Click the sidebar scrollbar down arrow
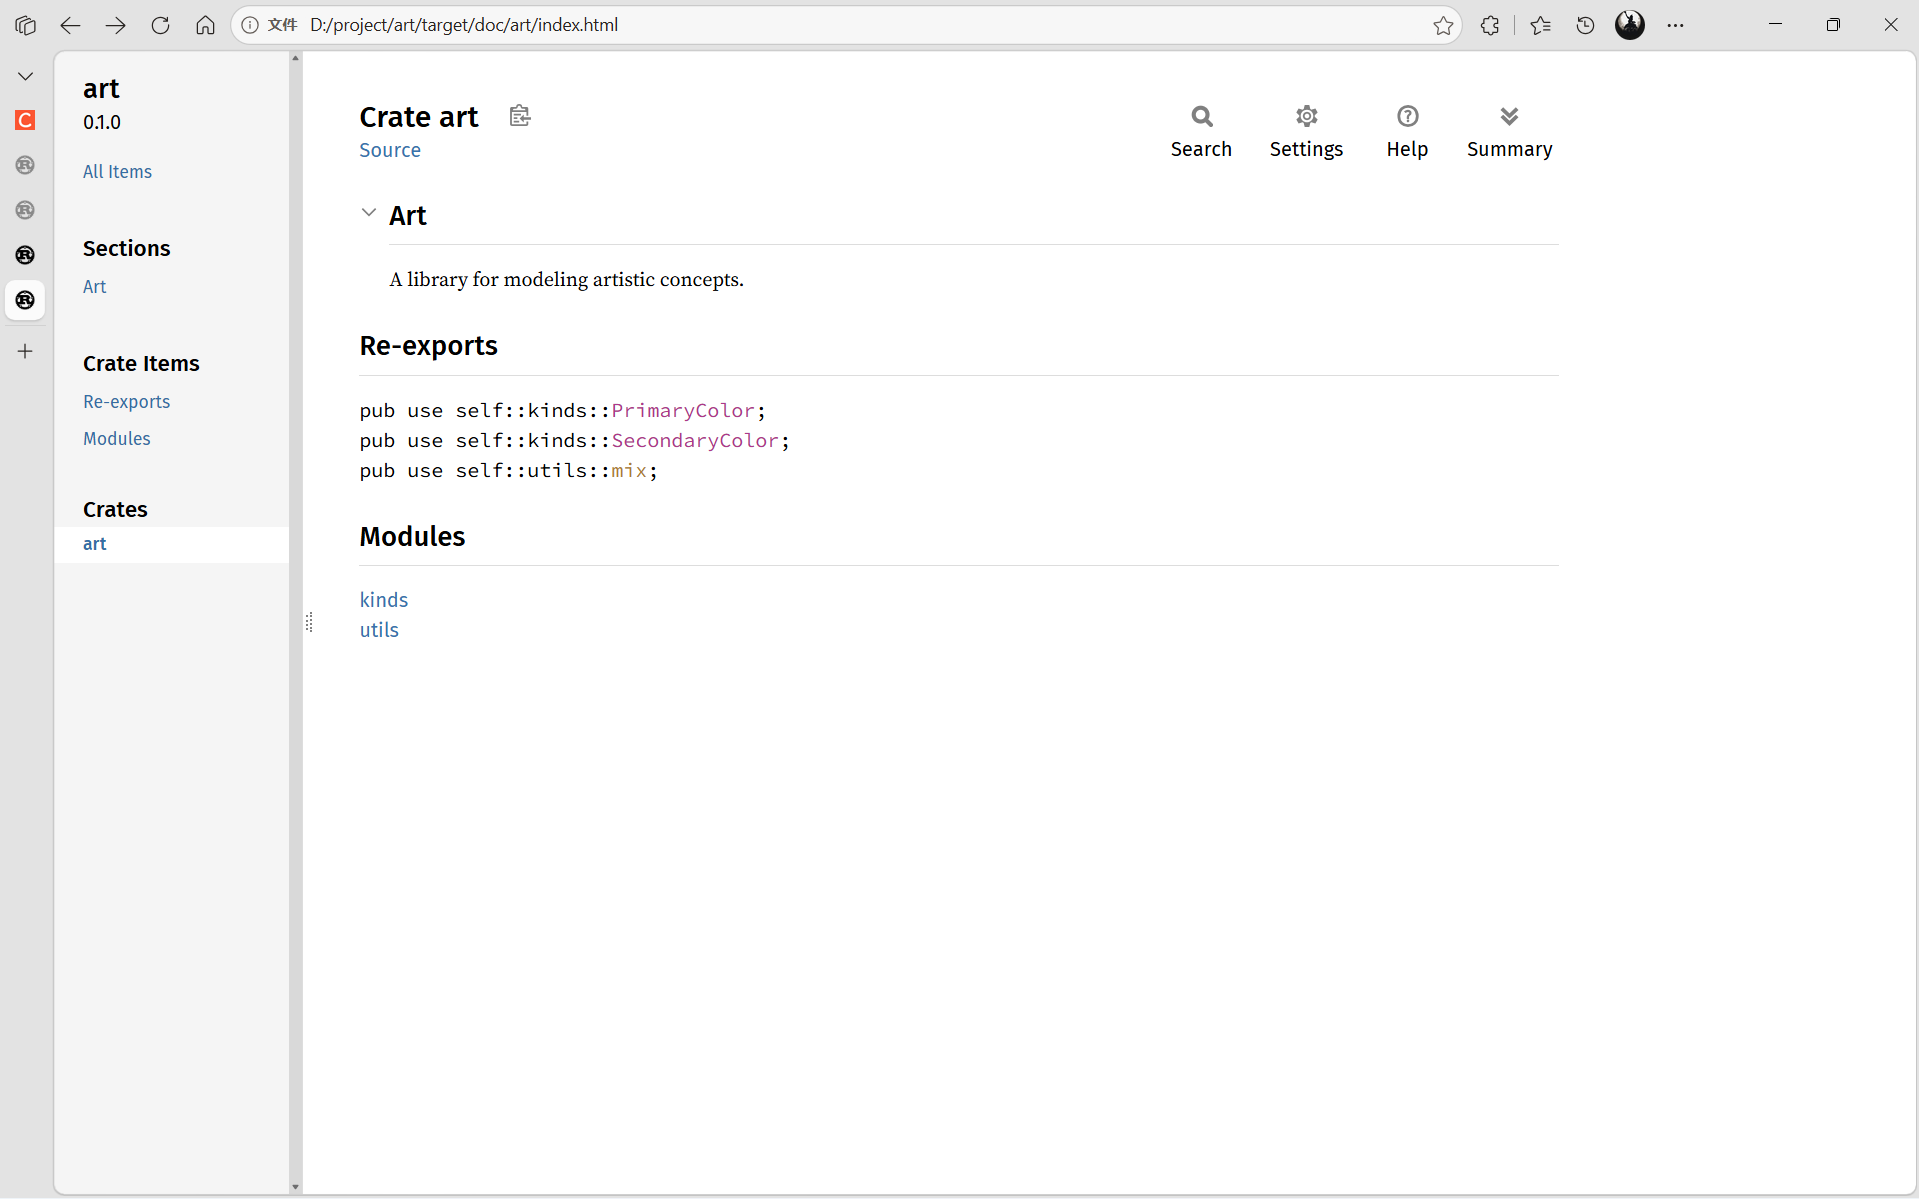Viewport: 1919px width, 1199px height. coord(295,1187)
